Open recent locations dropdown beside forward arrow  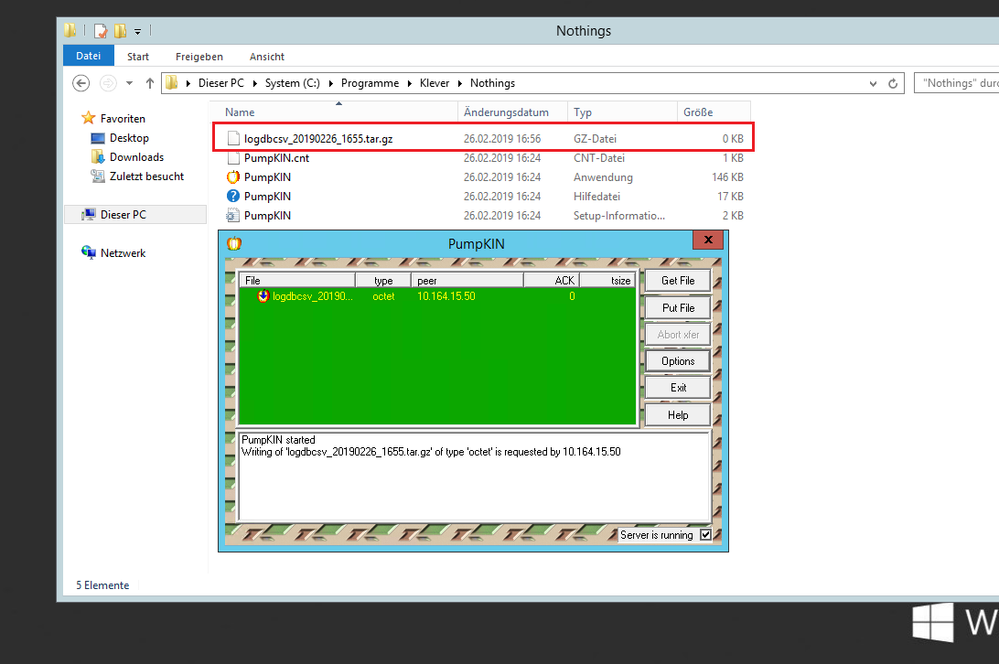click(x=130, y=83)
